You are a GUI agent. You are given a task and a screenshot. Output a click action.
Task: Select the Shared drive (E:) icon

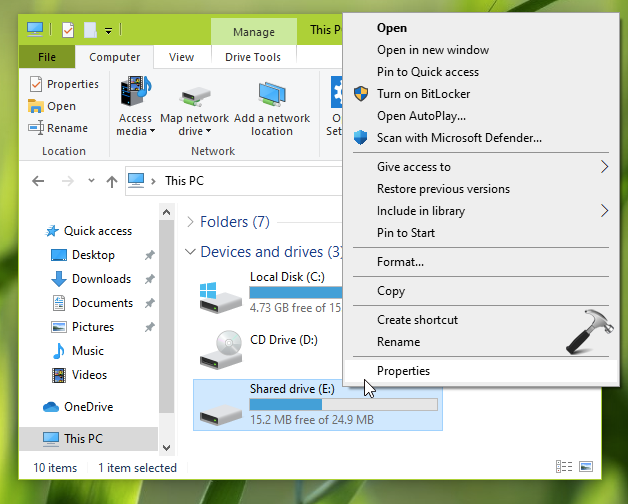(x=221, y=415)
